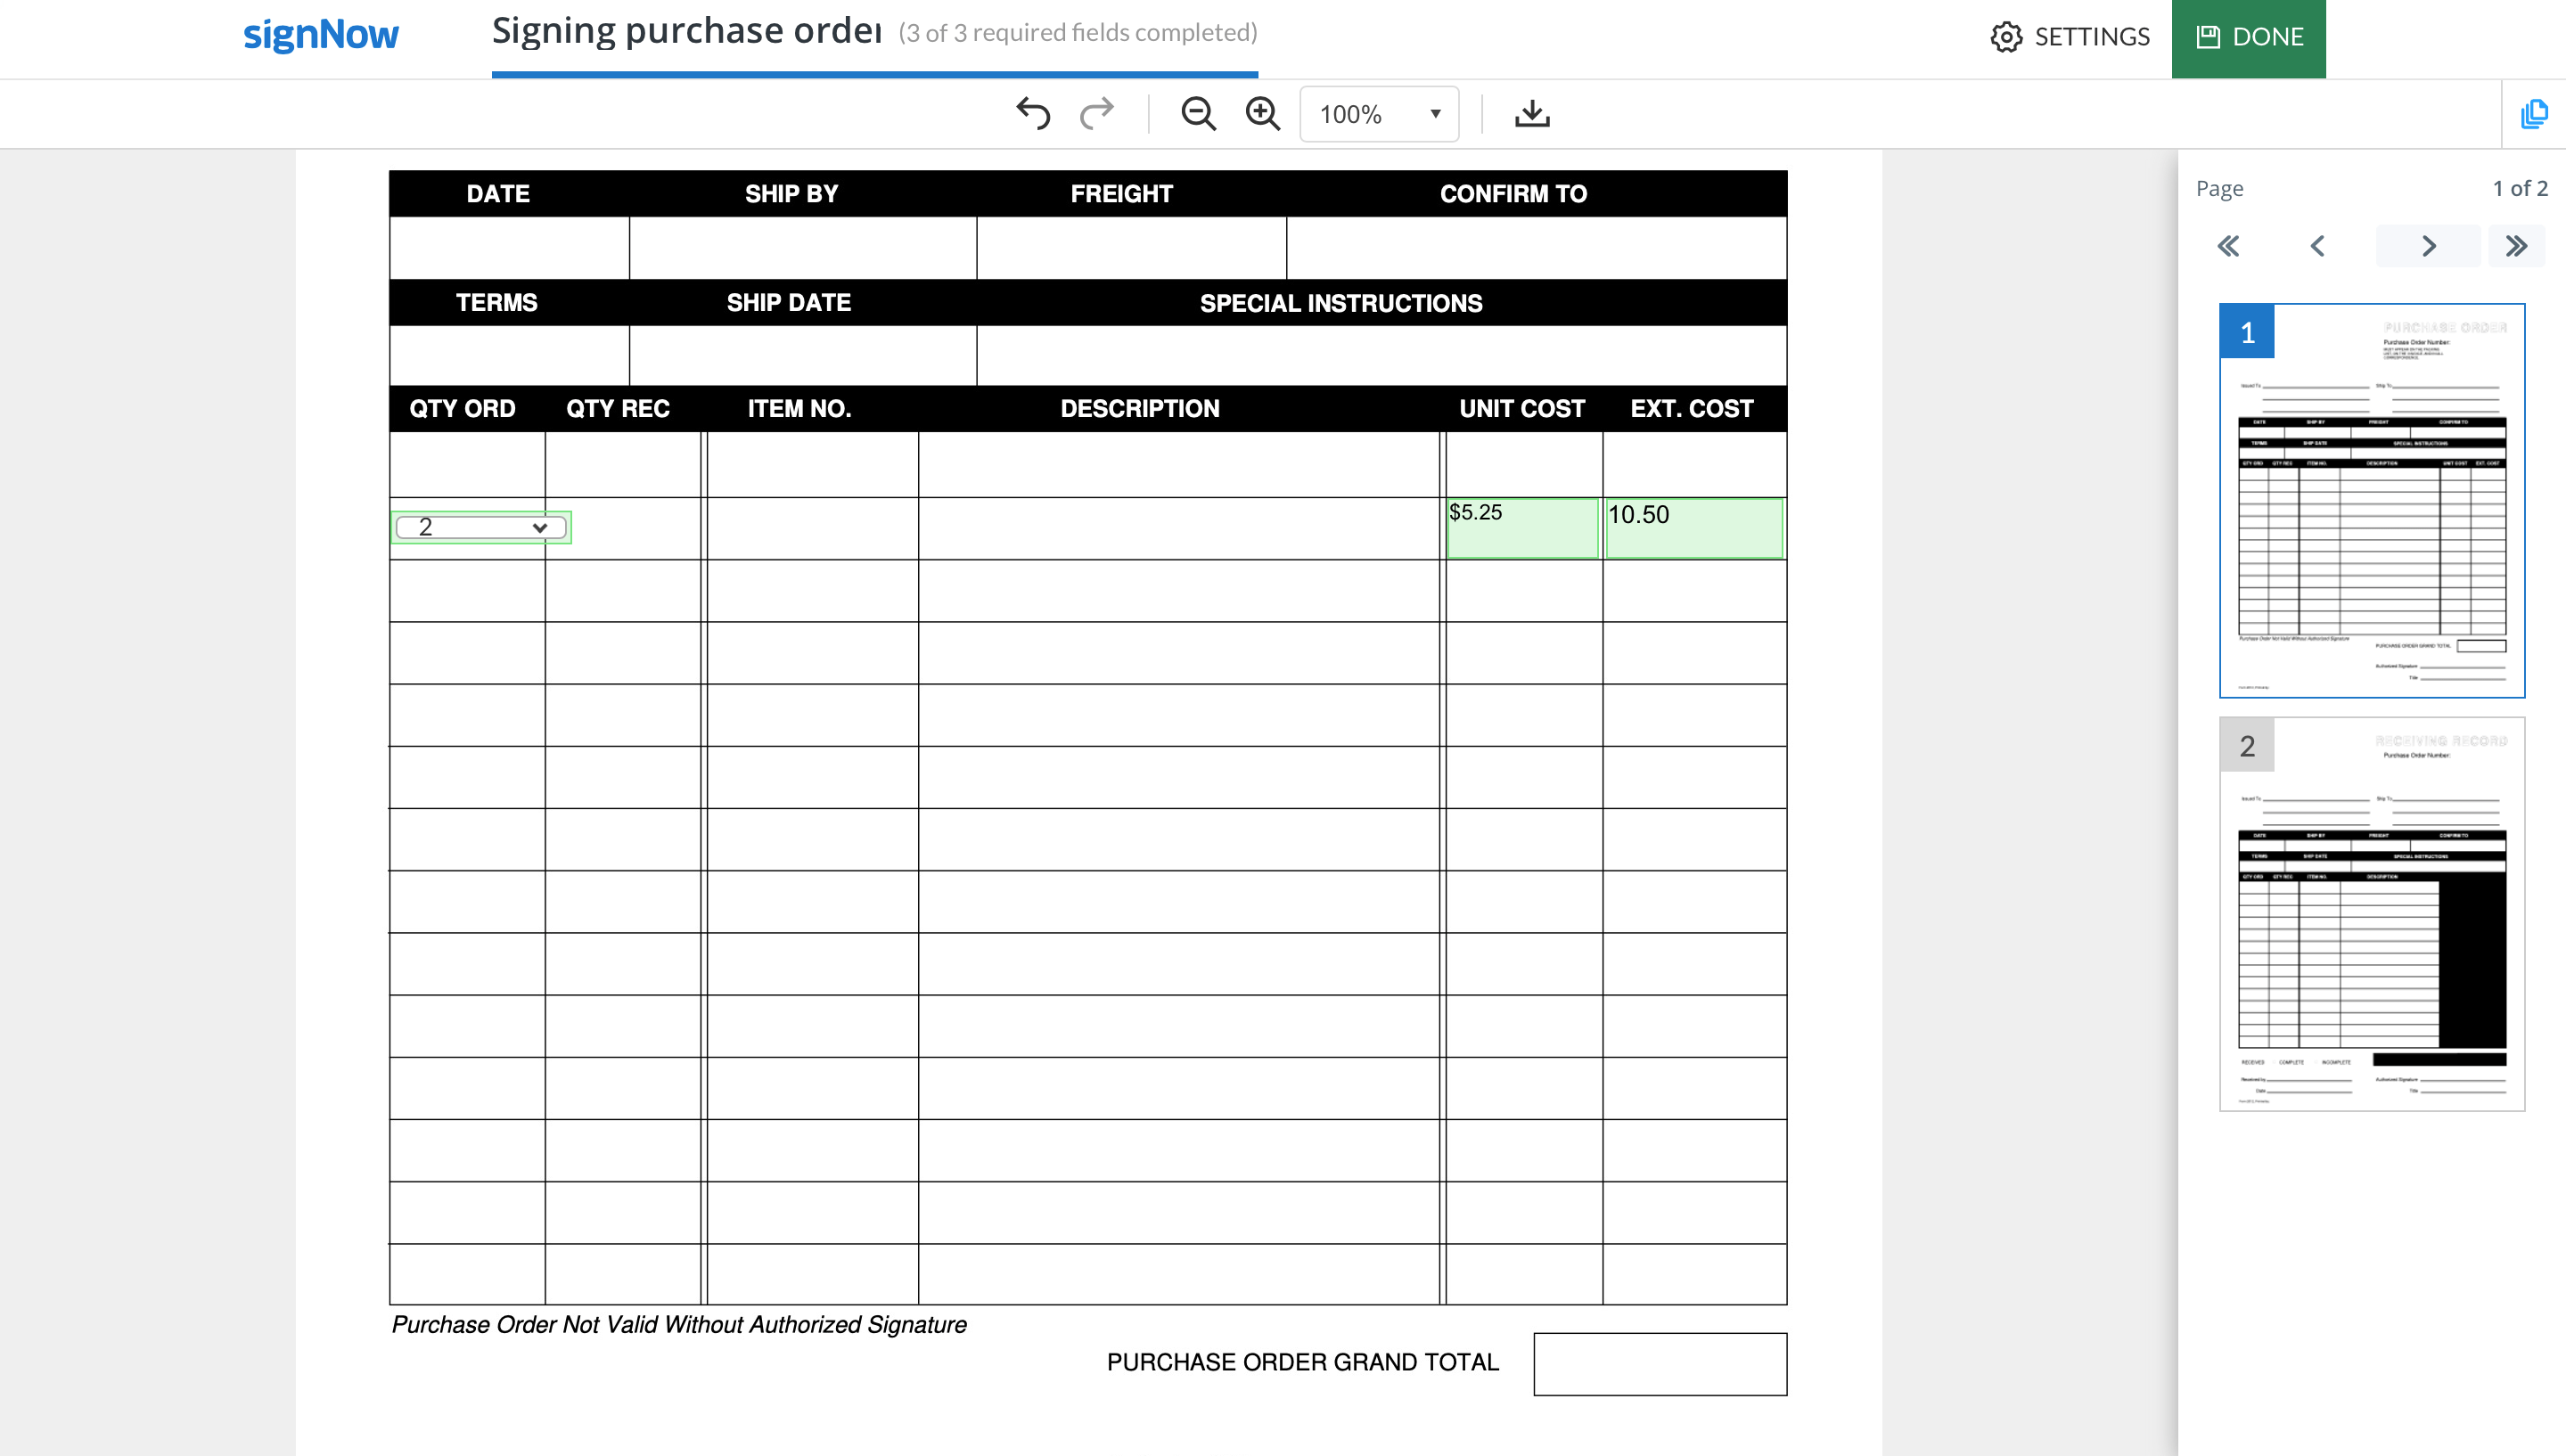Click the pages panel icon at right
The image size is (2566, 1456).
click(2534, 114)
